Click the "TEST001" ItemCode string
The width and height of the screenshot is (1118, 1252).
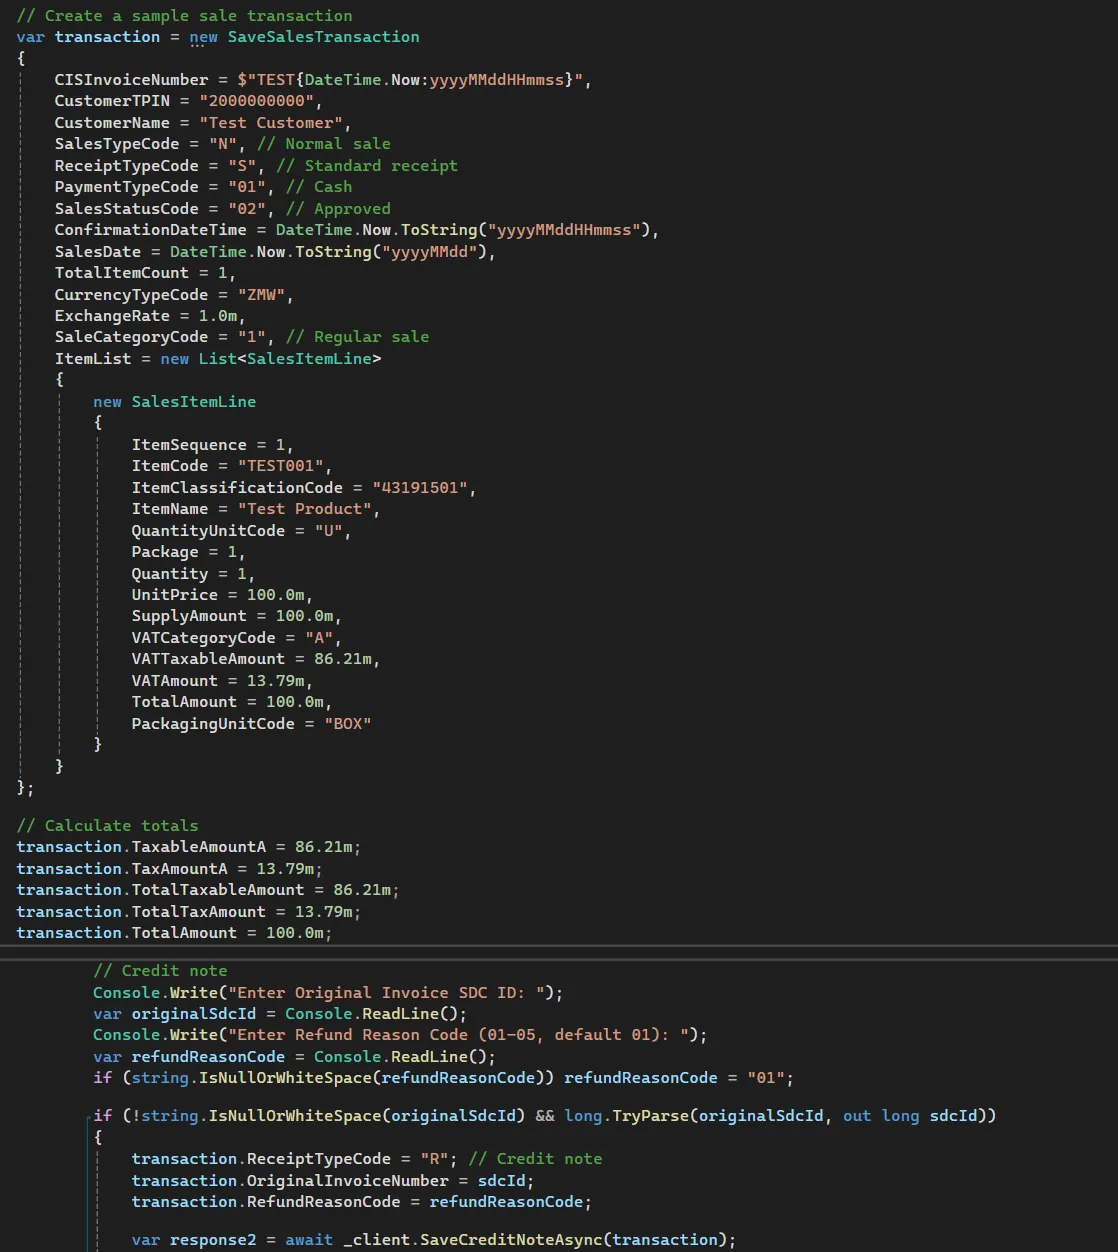click(x=281, y=466)
